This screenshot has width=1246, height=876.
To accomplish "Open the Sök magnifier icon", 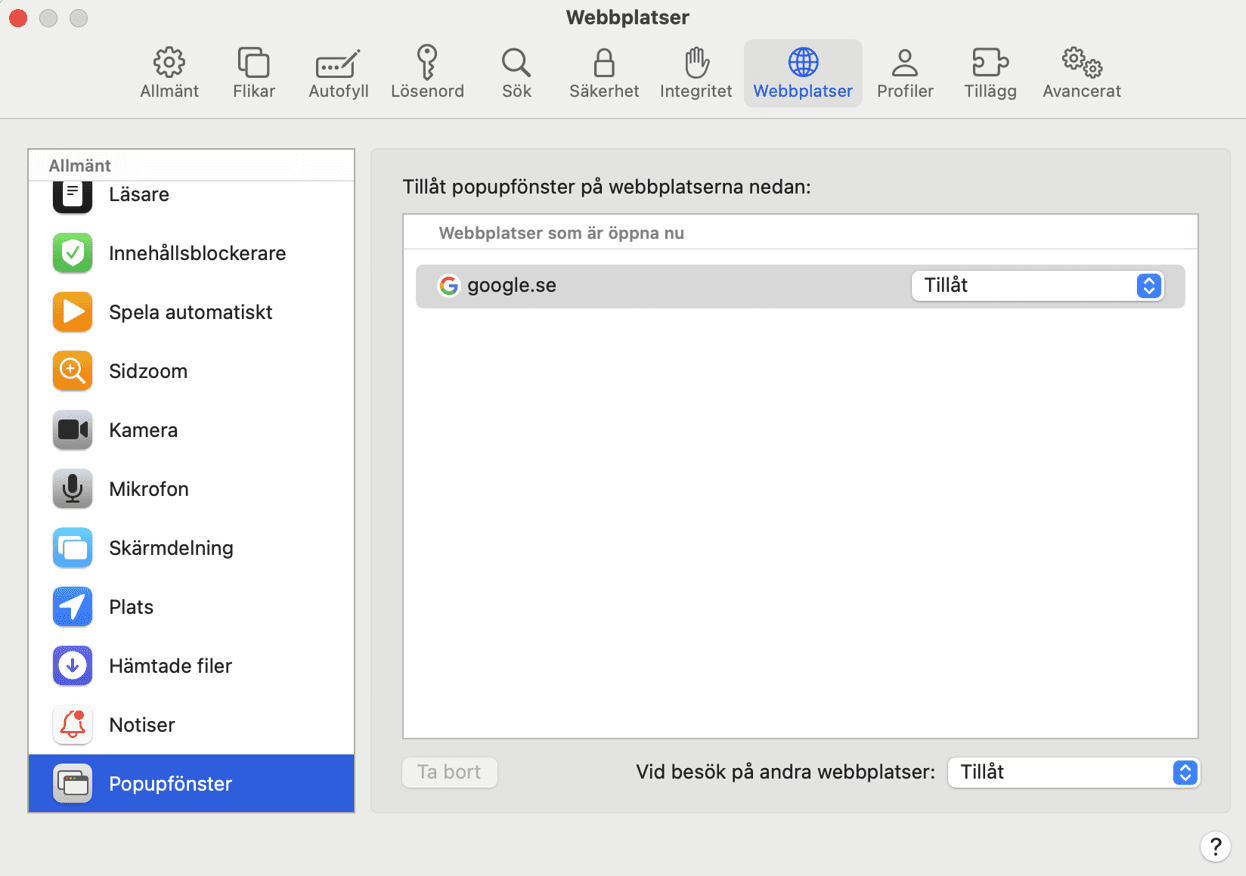I will (516, 62).
